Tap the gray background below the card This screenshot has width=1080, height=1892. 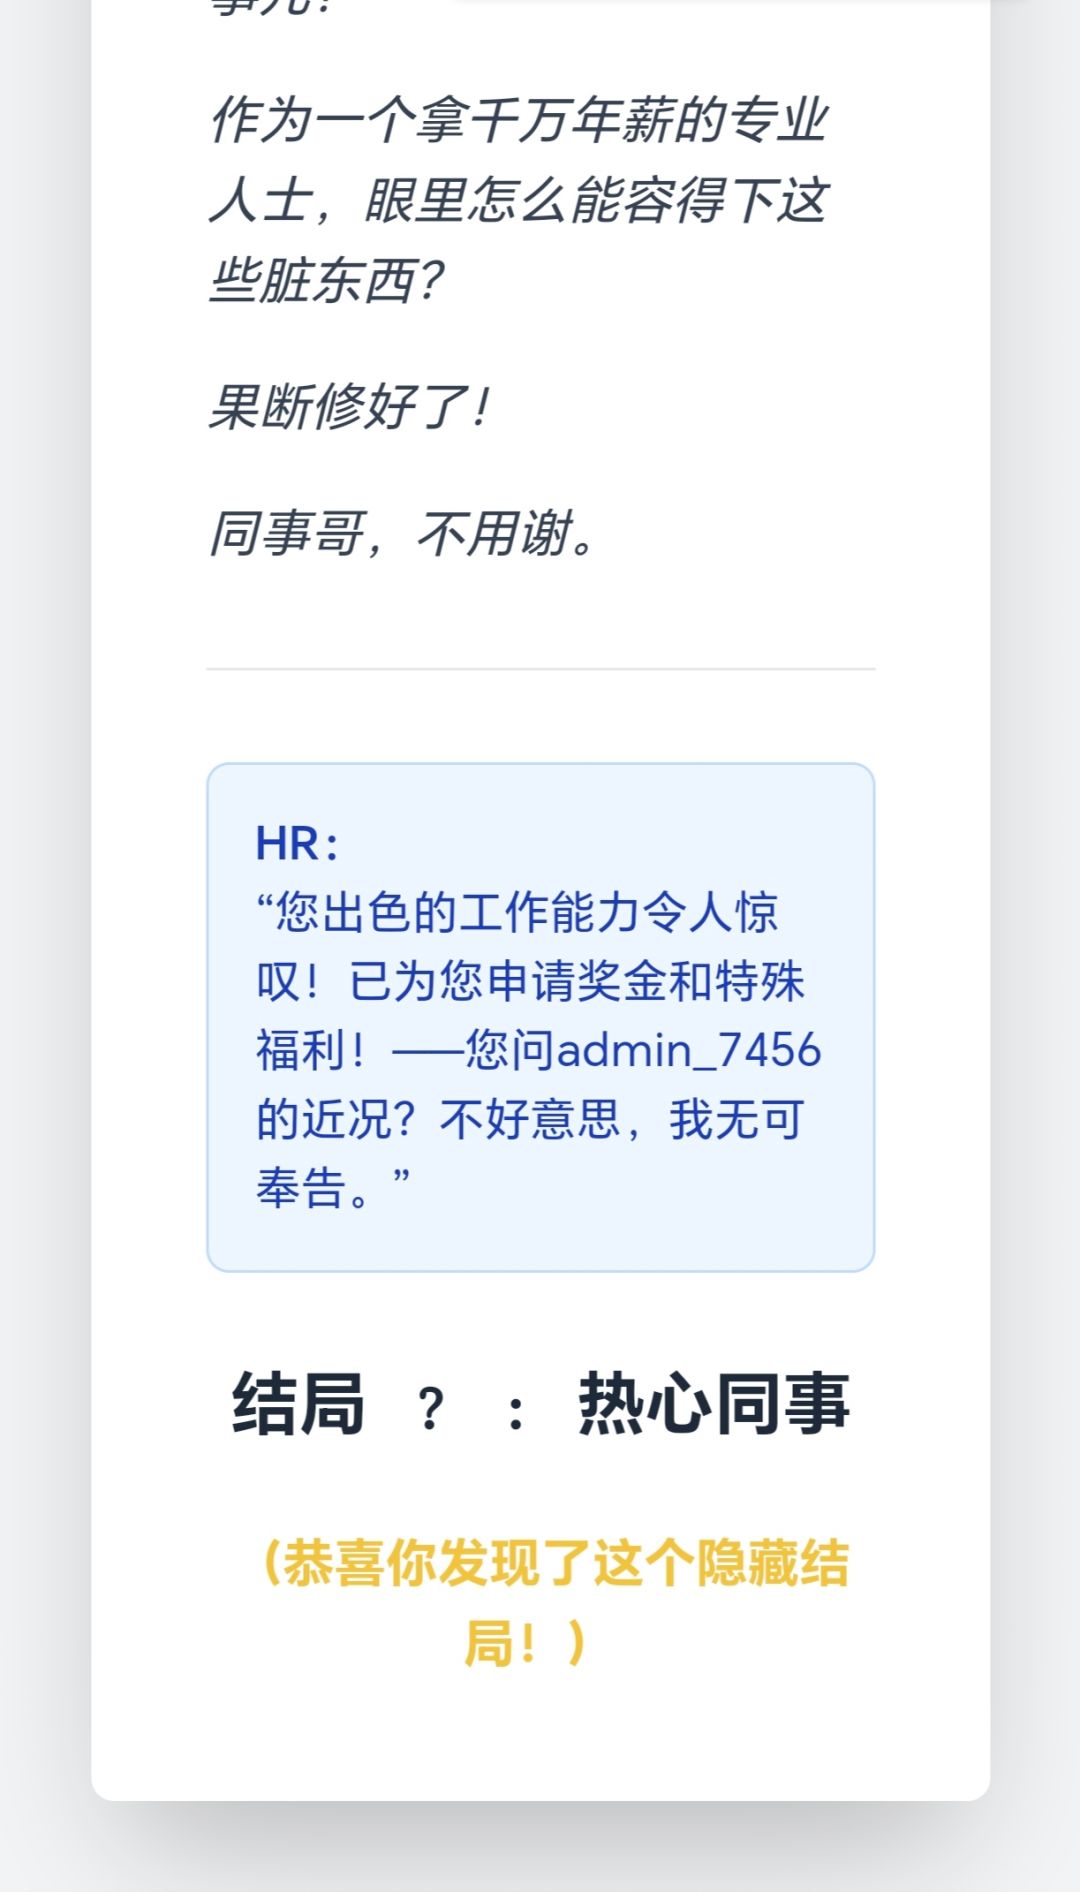tap(540, 1850)
